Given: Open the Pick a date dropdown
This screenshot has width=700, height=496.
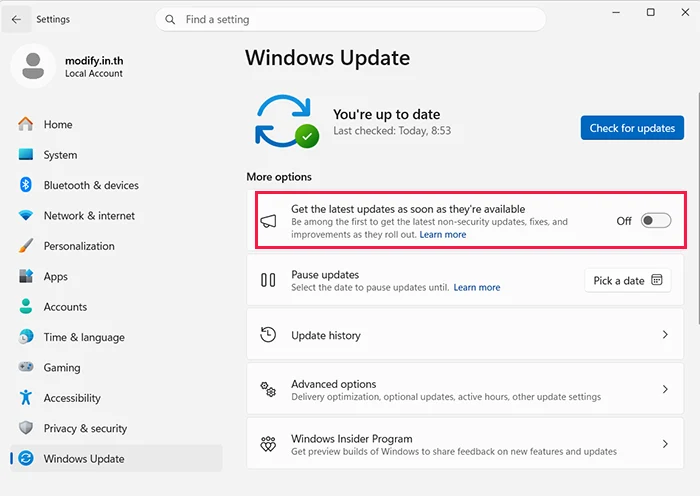Looking at the screenshot, I should point(628,280).
